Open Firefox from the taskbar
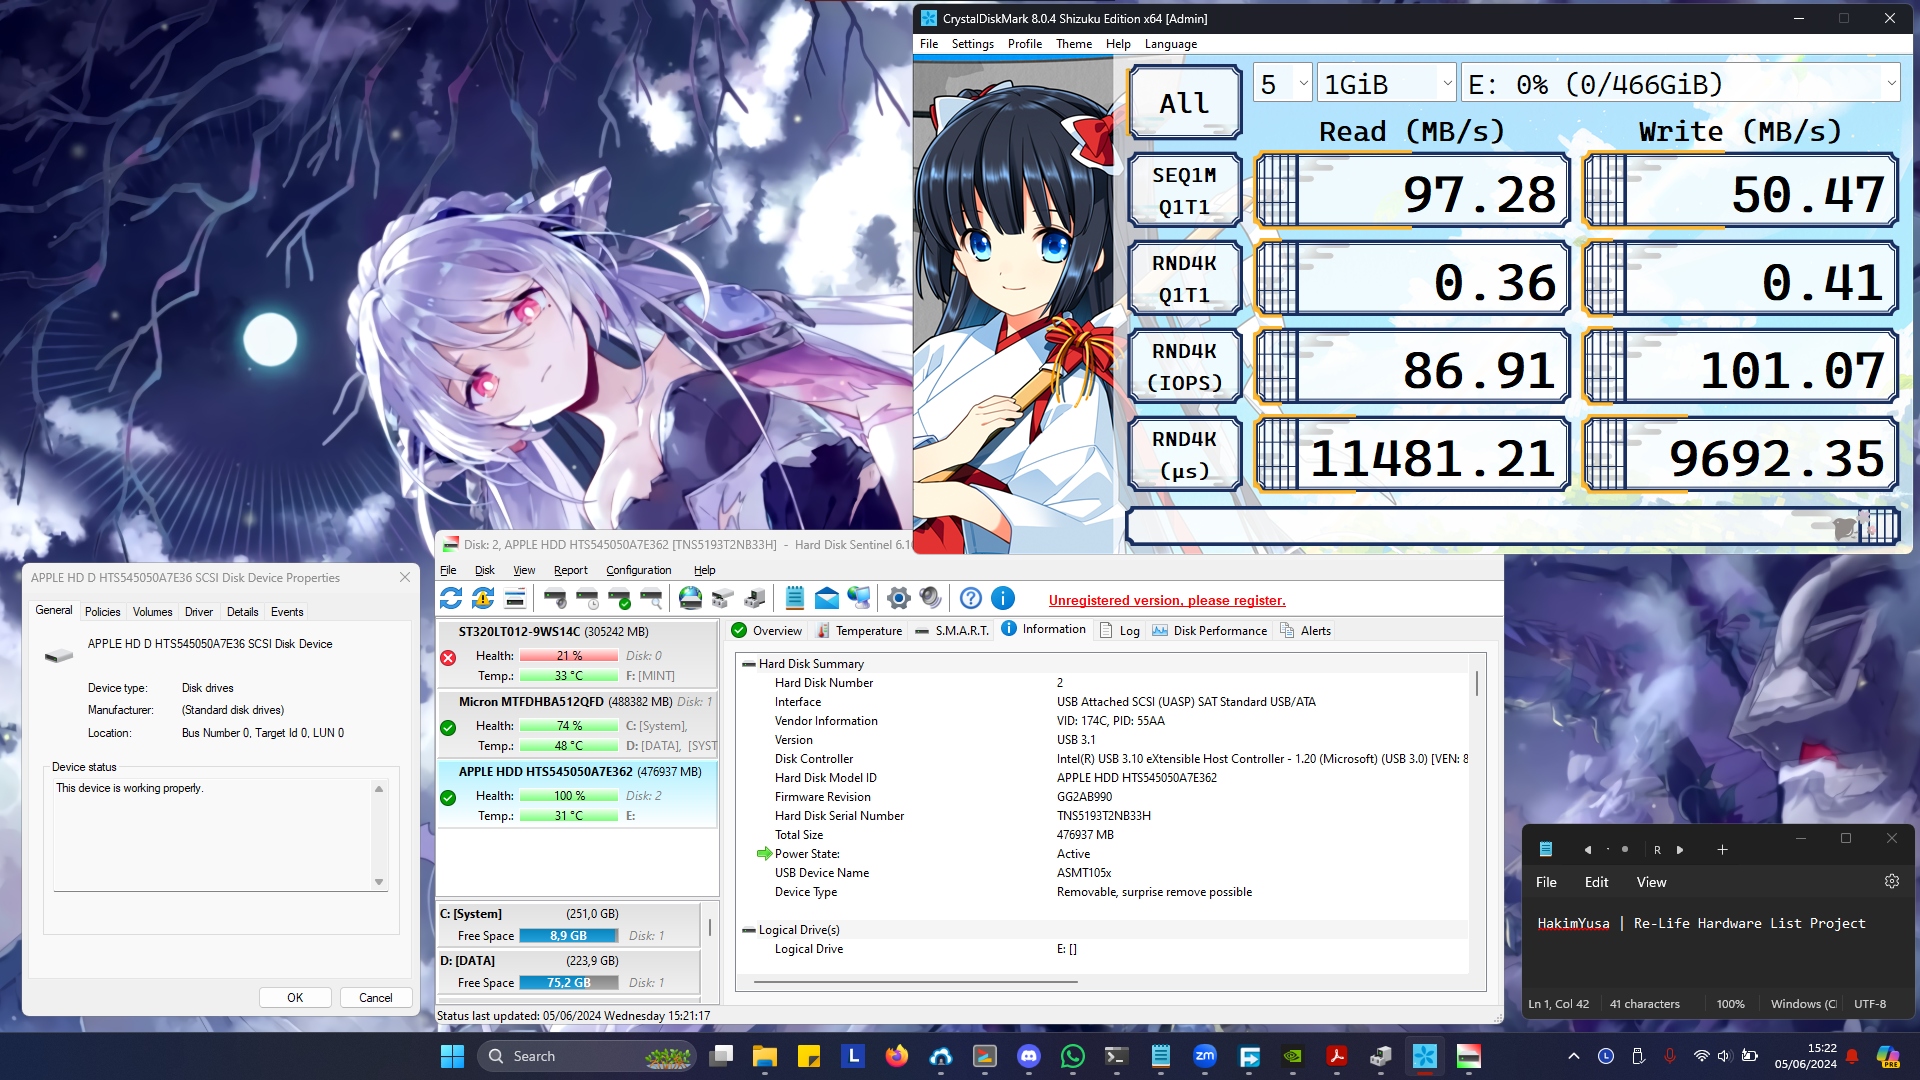The width and height of the screenshot is (1920, 1080). tap(897, 1056)
